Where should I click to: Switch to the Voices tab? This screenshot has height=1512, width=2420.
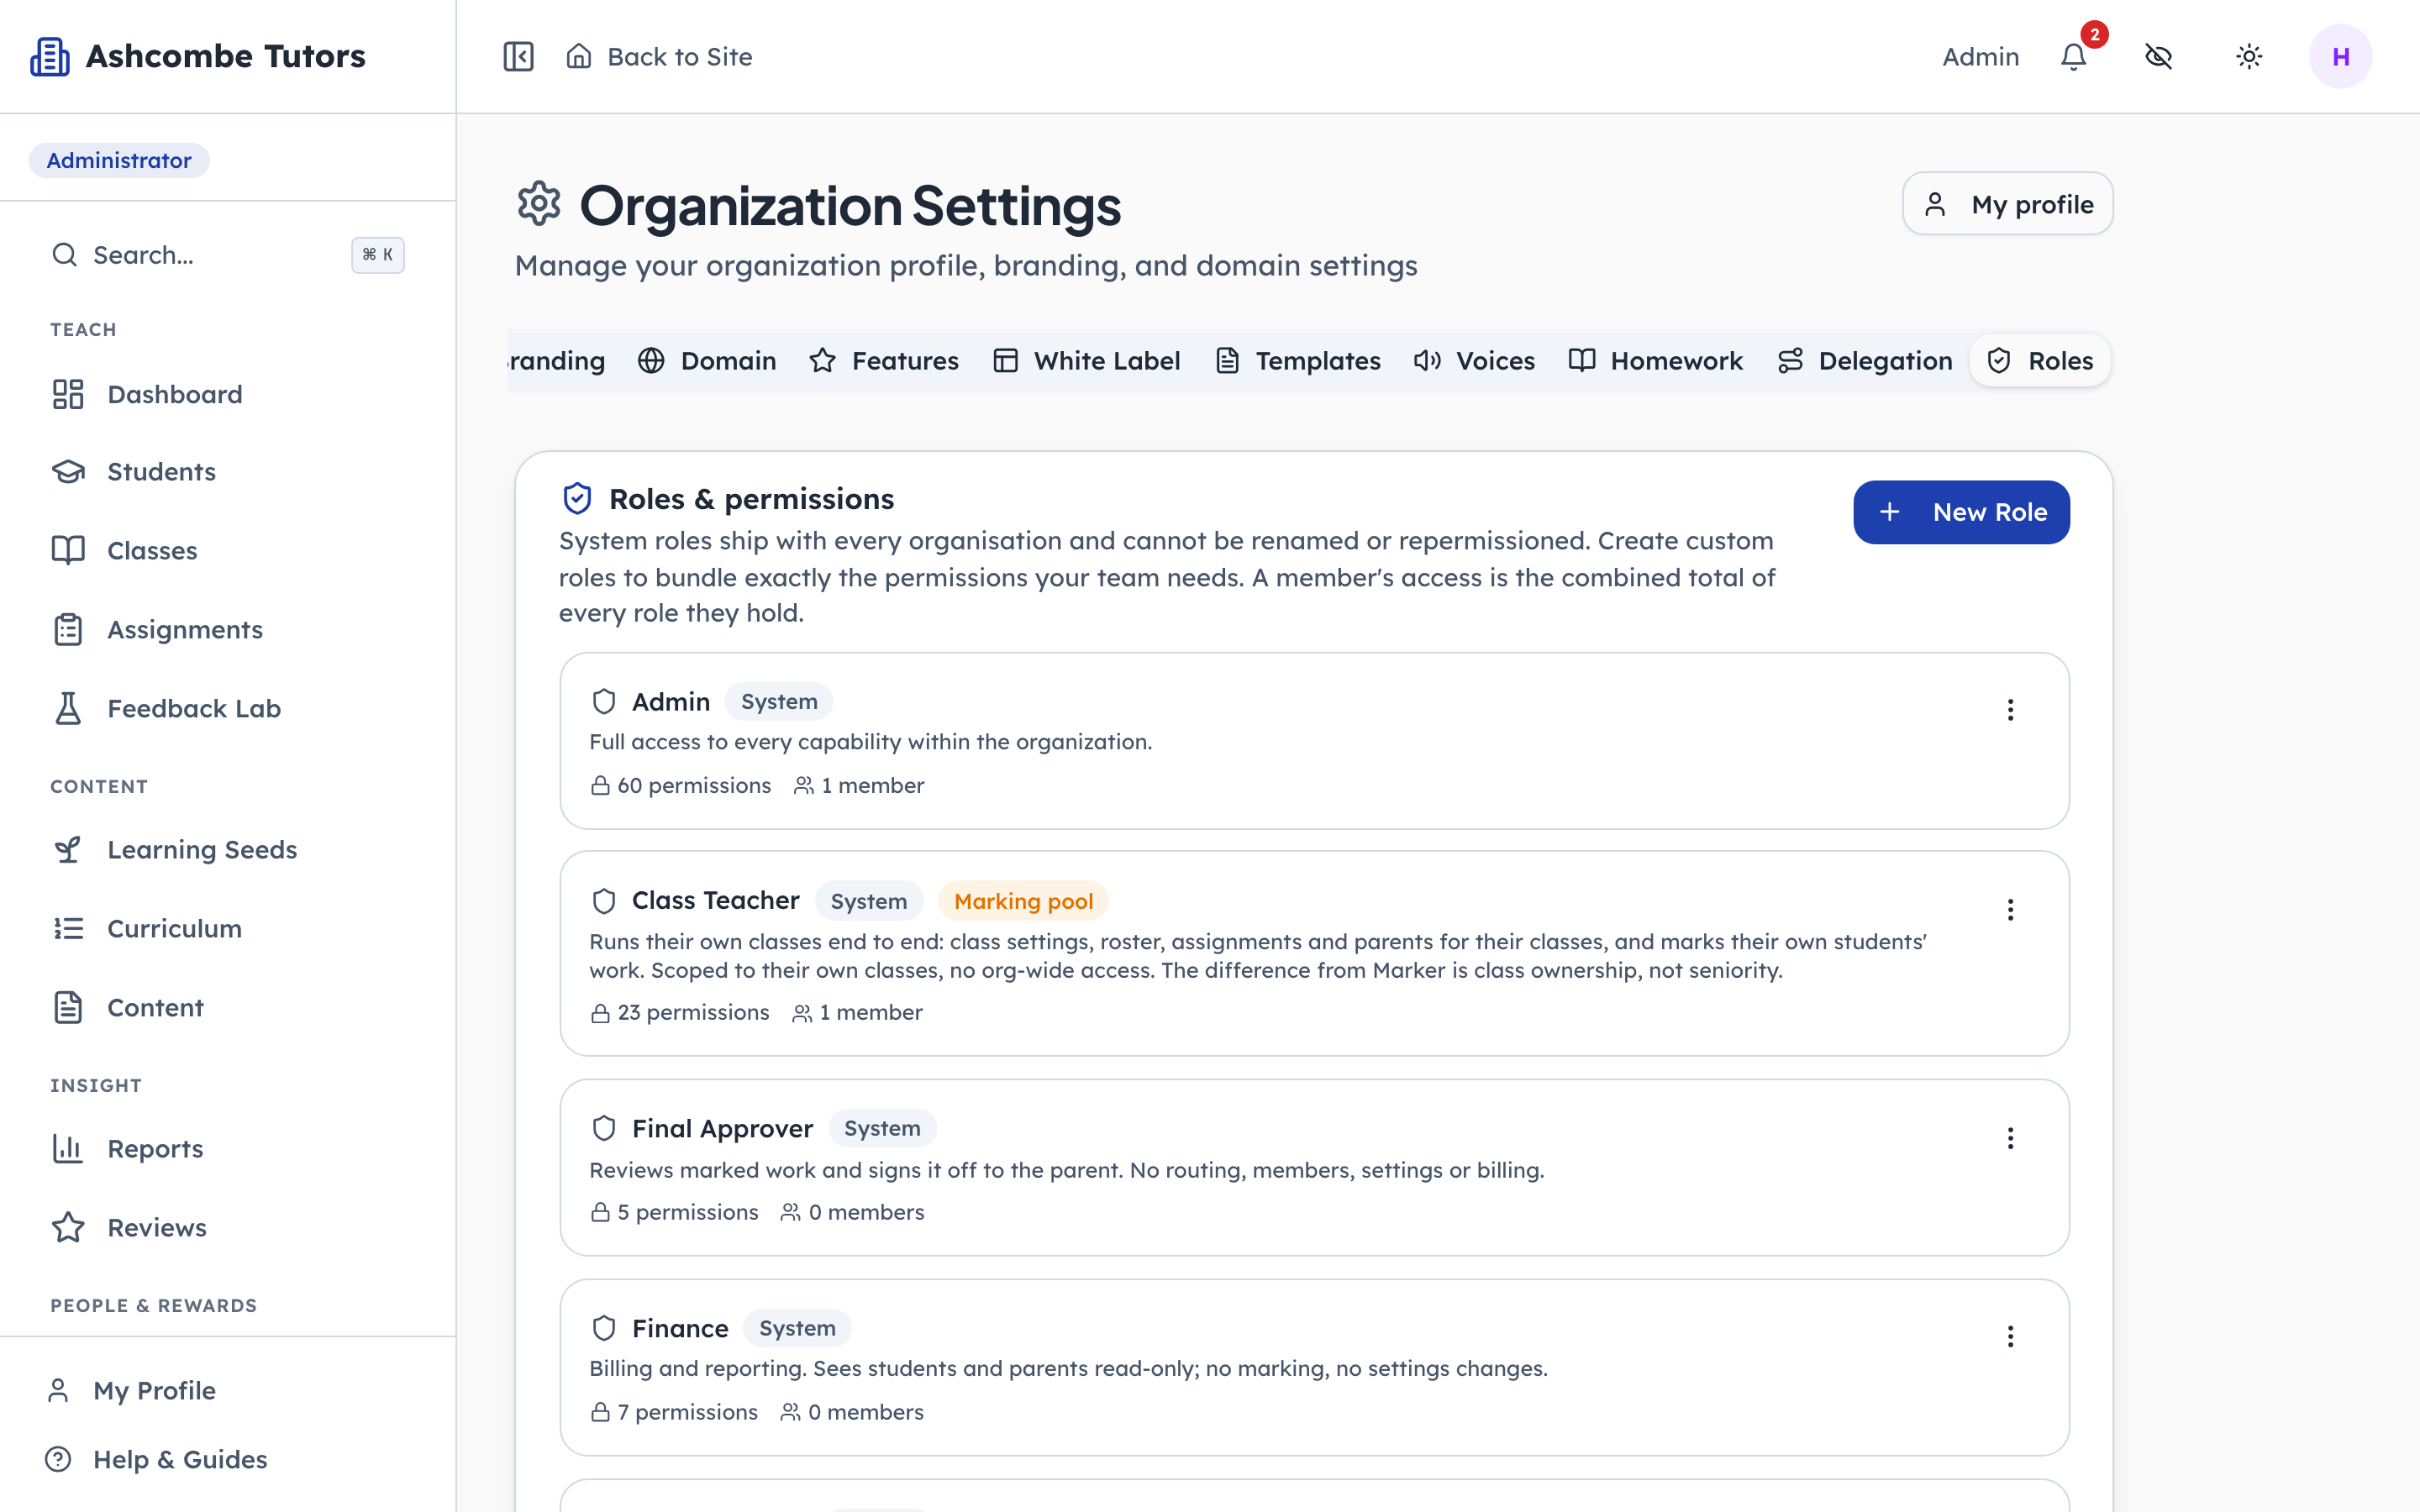tap(1474, 361)
